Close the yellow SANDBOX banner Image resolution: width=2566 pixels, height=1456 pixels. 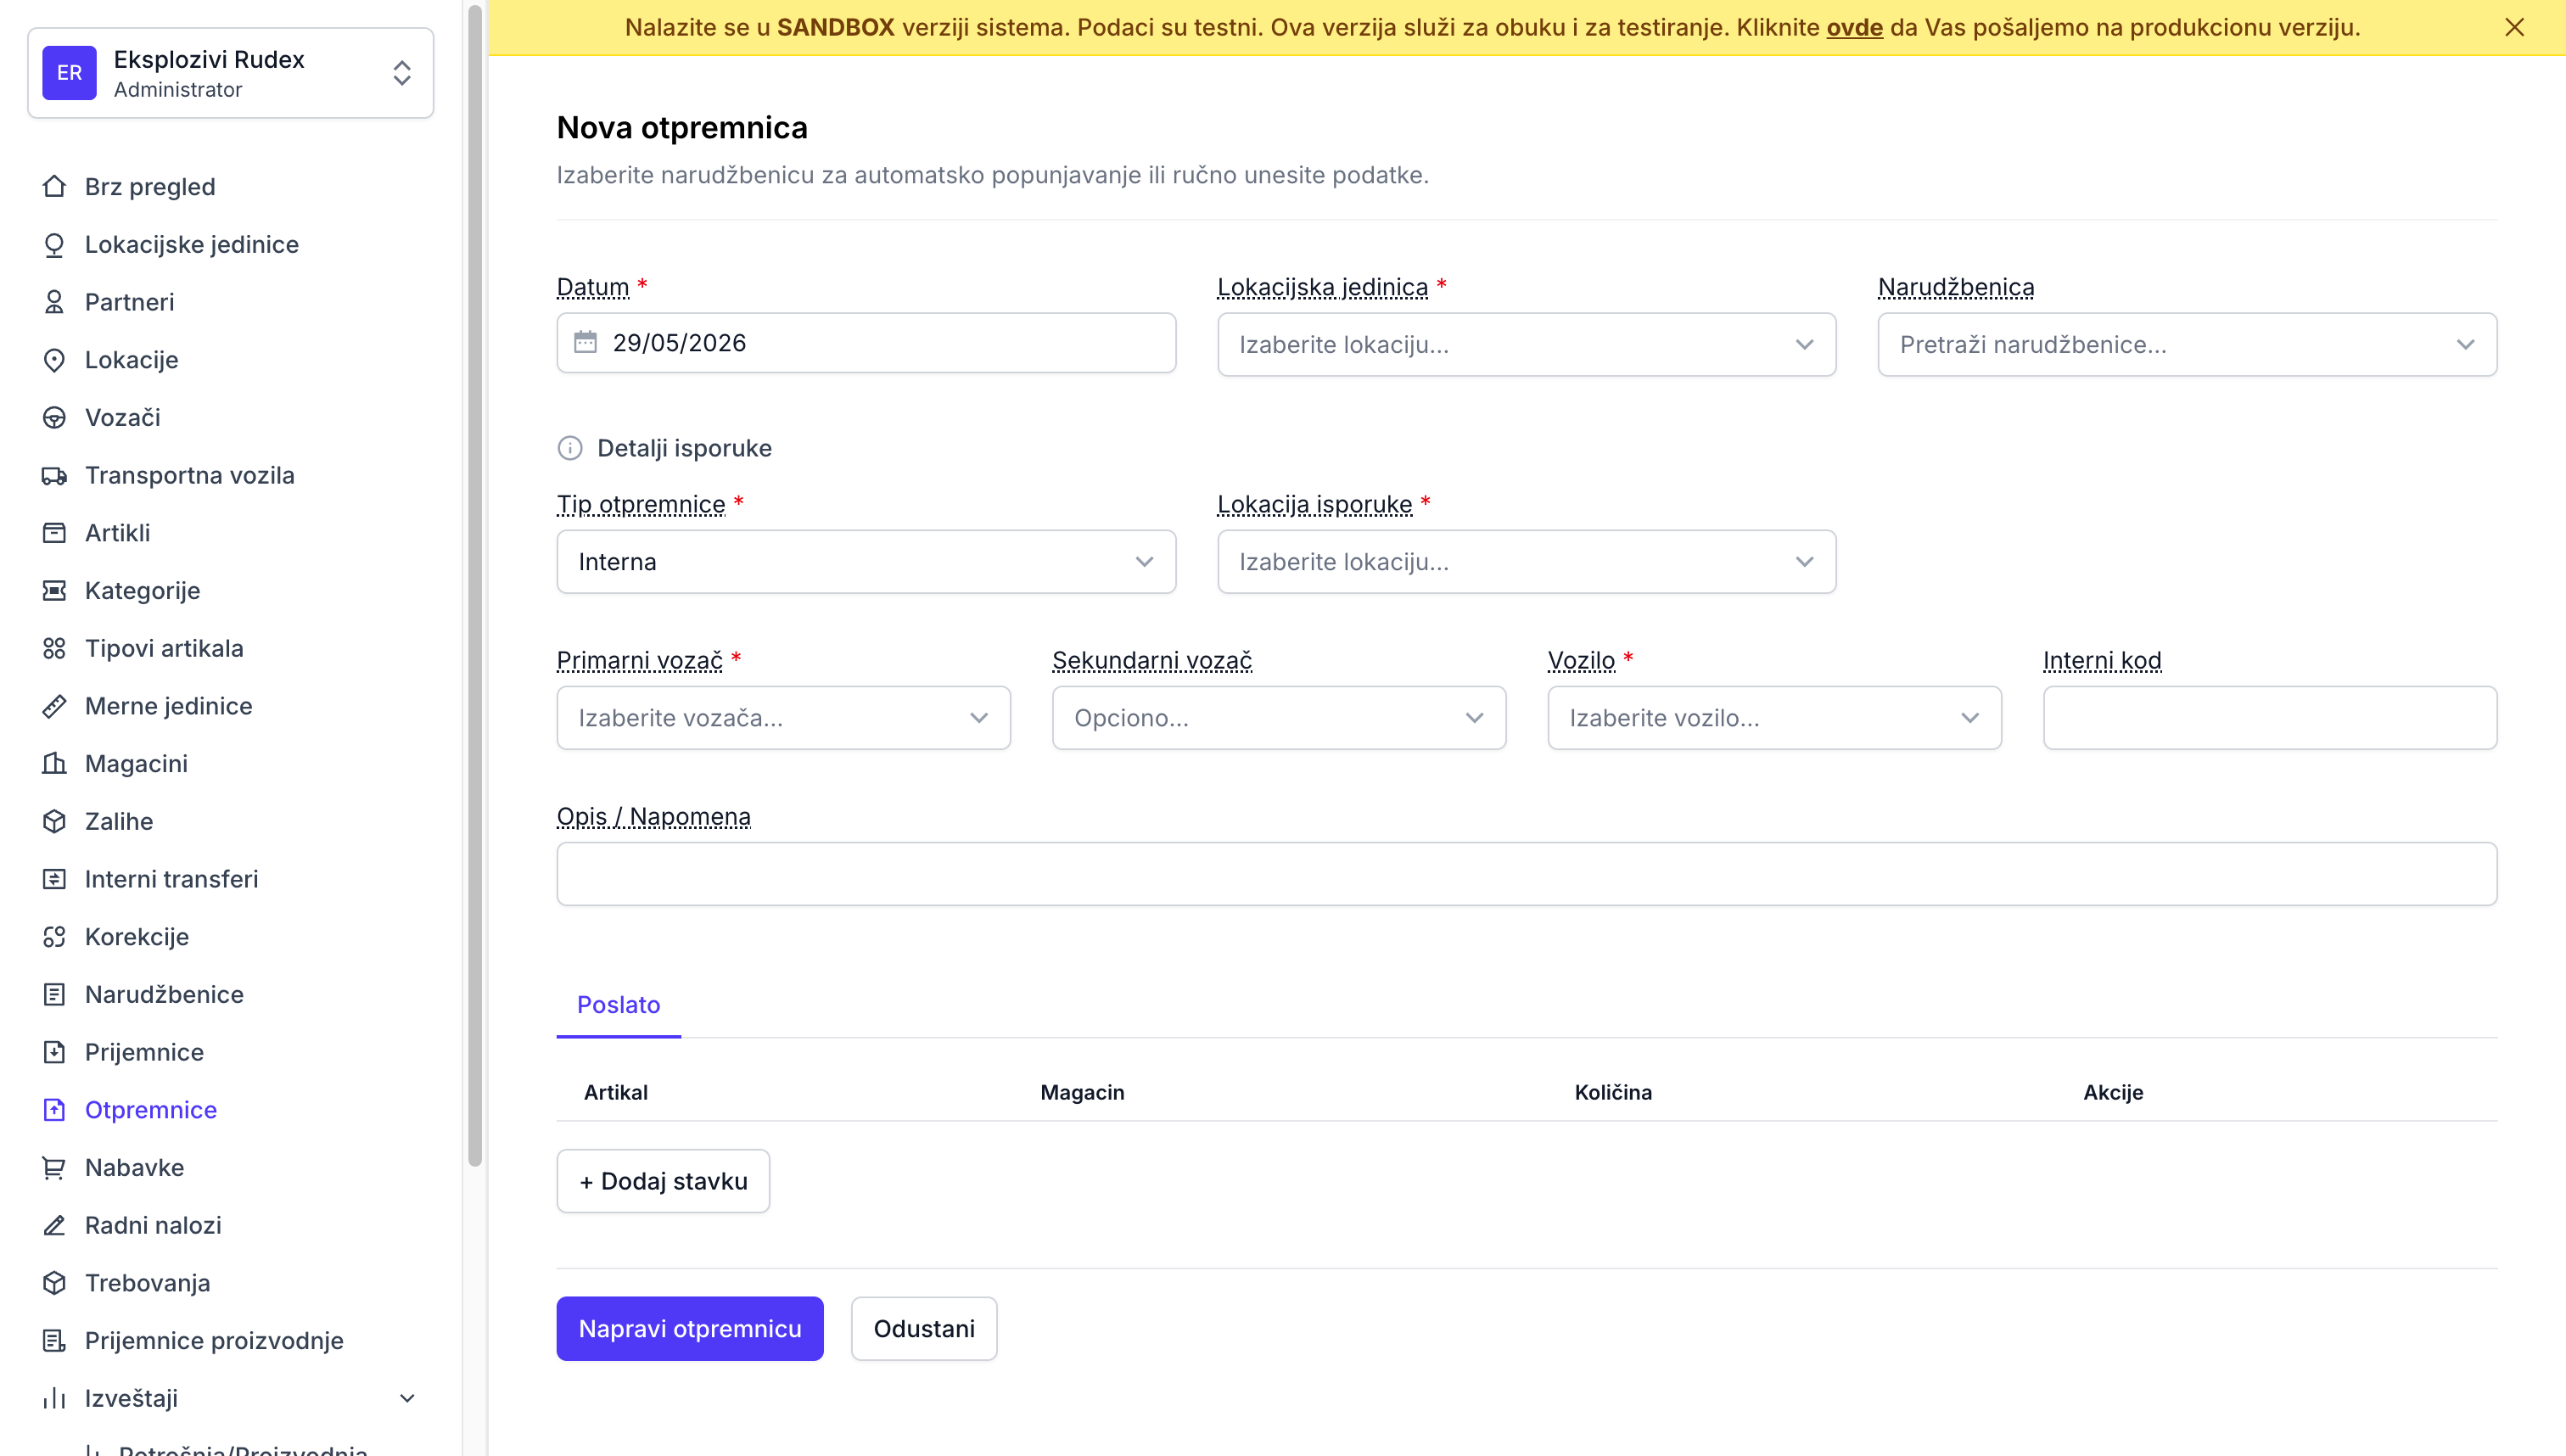coord(2514,27)
